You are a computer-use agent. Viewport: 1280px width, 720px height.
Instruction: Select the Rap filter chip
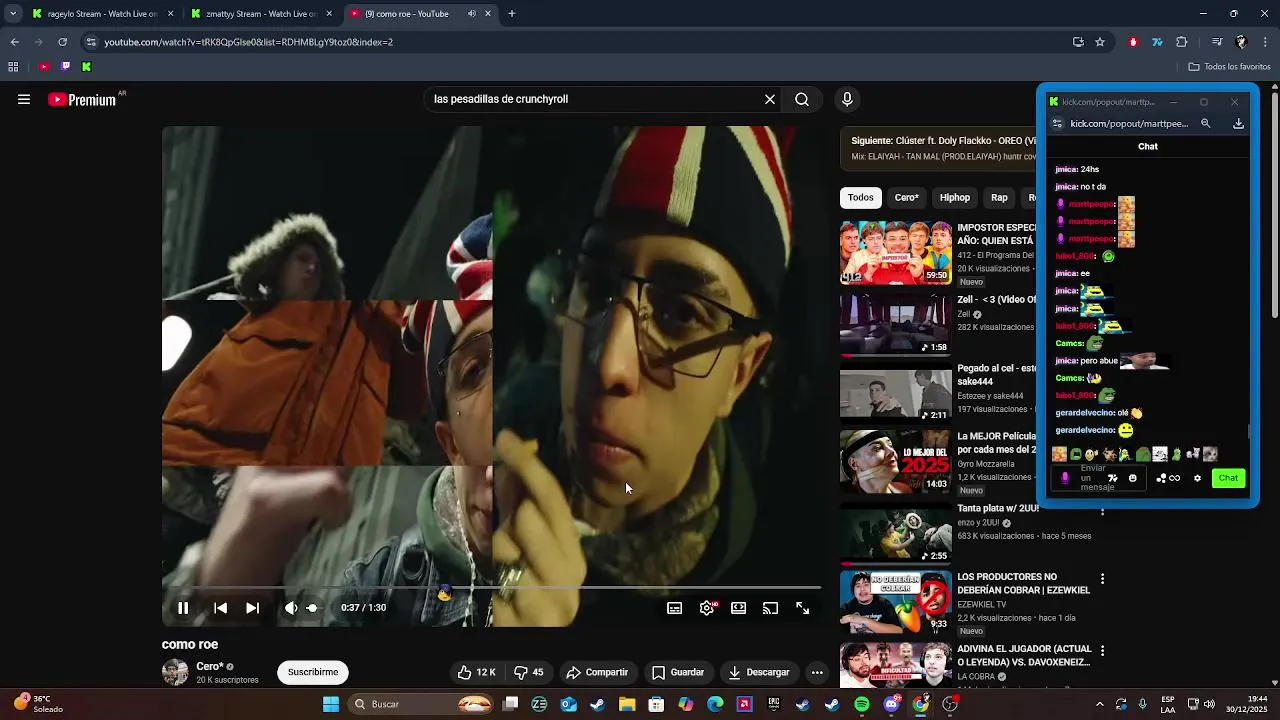(999, 197)
